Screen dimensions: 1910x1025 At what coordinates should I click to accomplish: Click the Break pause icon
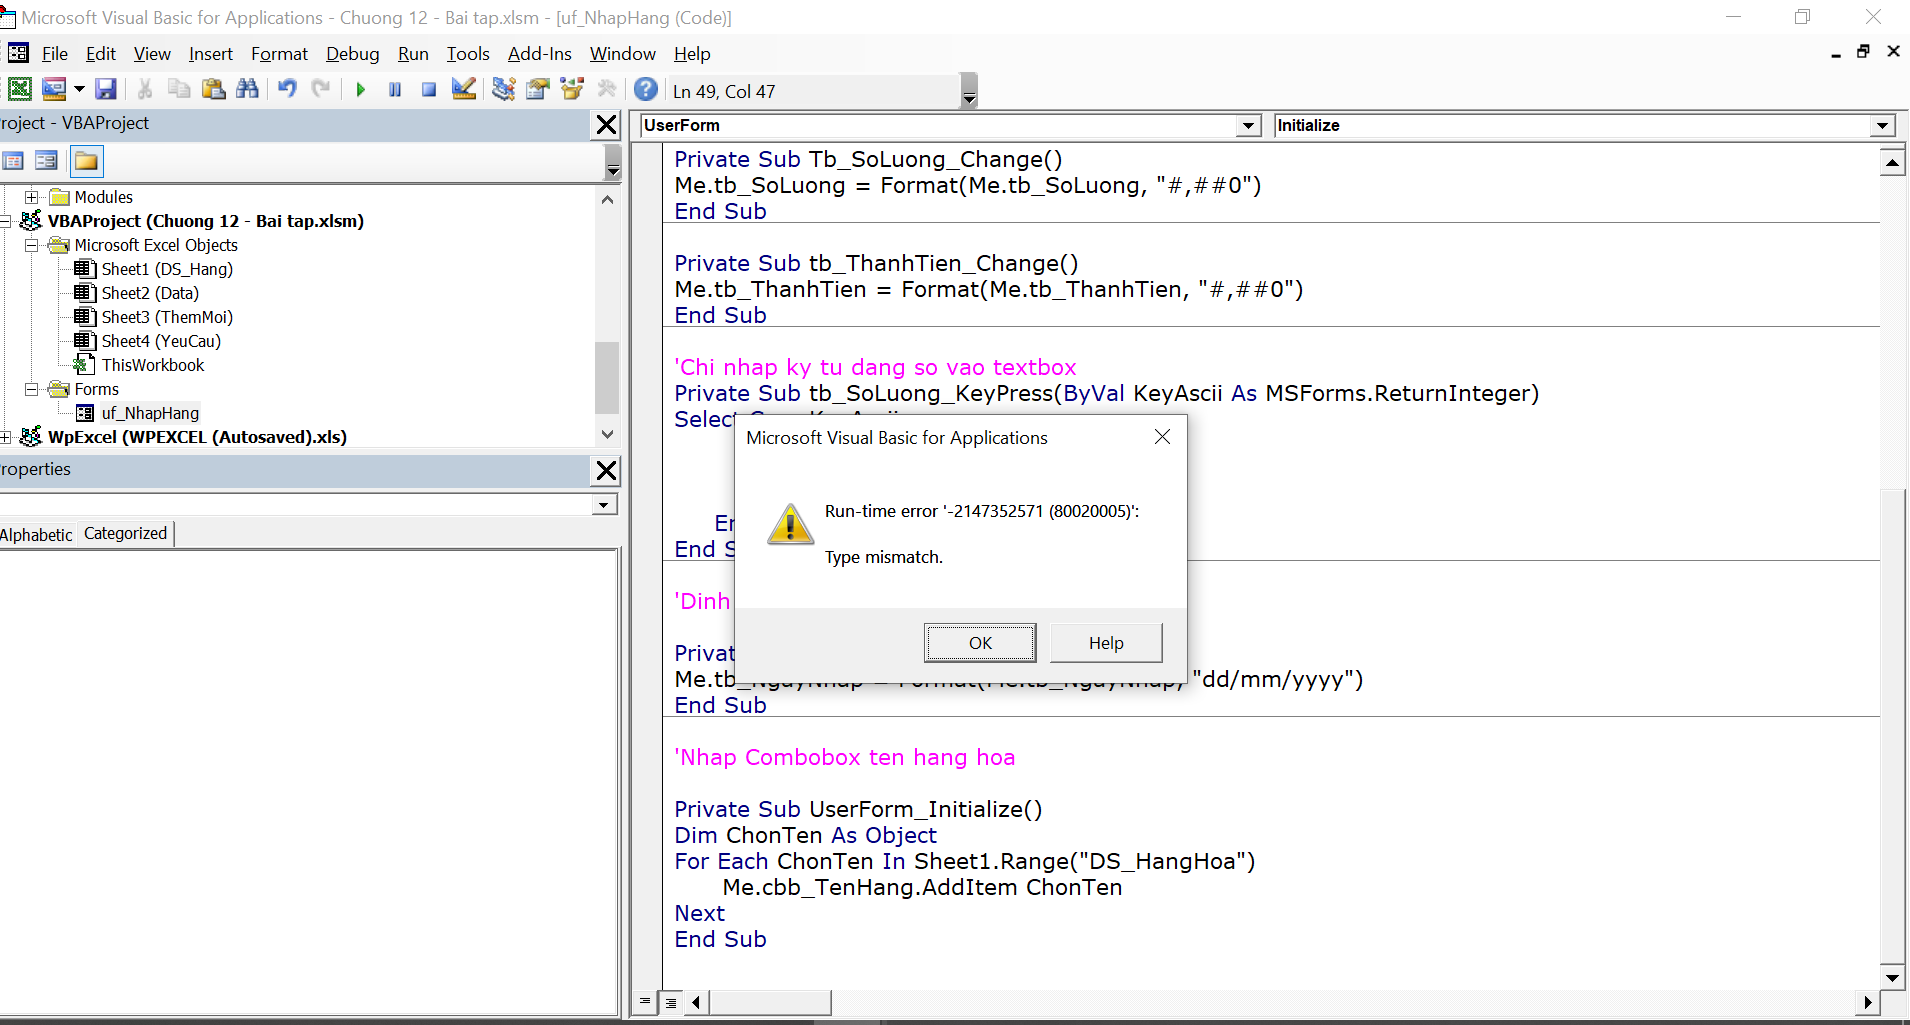[x=395, y=90]
